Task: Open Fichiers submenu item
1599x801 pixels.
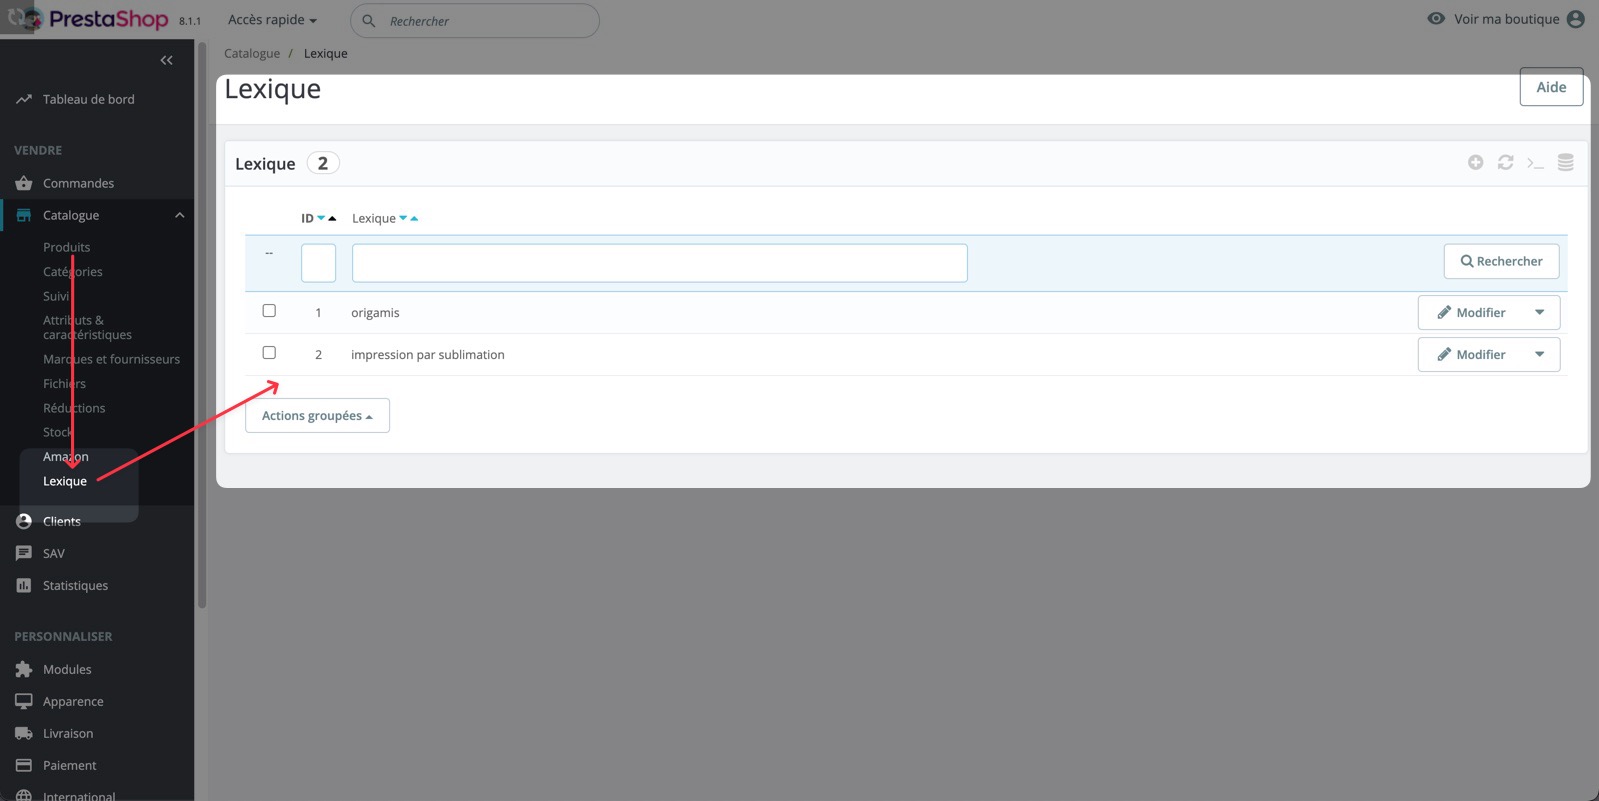Action: click(x=64, y=384)
